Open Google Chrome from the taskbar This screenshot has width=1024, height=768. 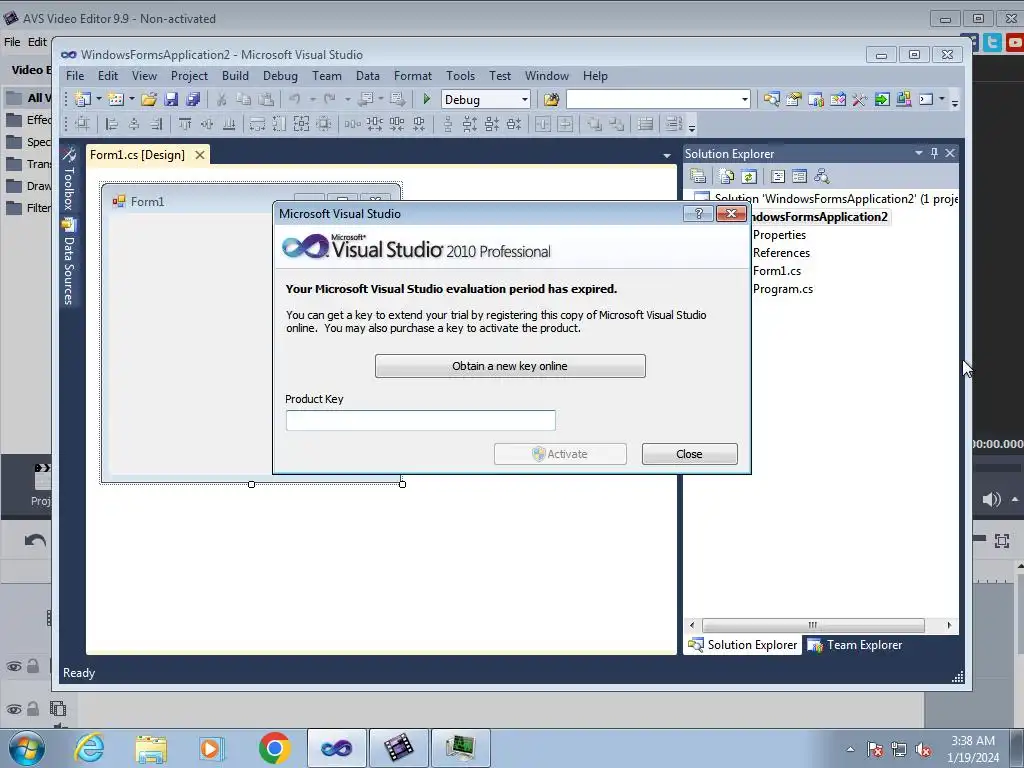274,748
